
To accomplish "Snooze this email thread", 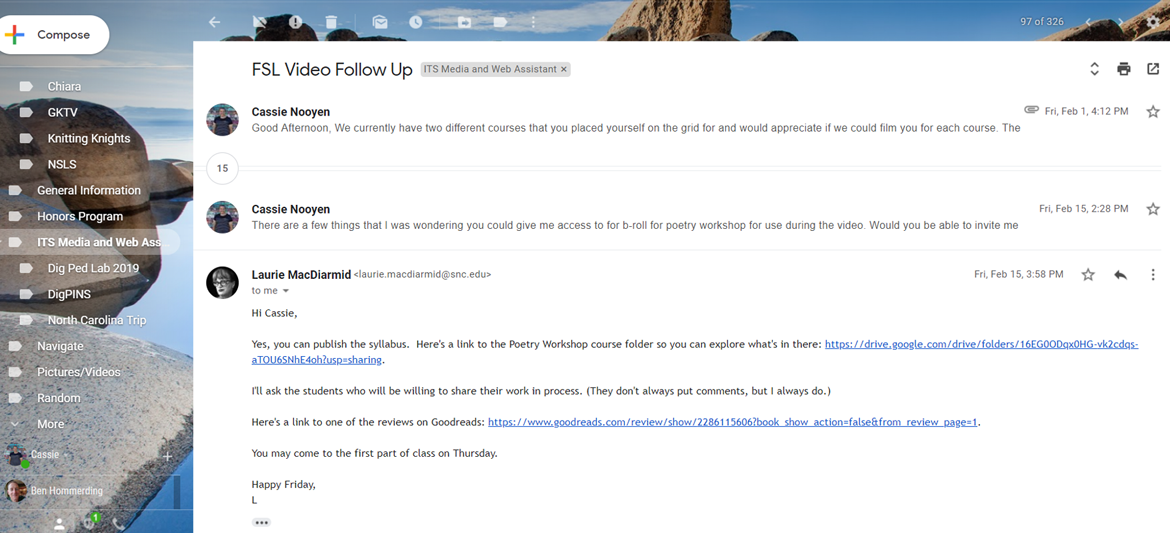I will click(415, 22).
